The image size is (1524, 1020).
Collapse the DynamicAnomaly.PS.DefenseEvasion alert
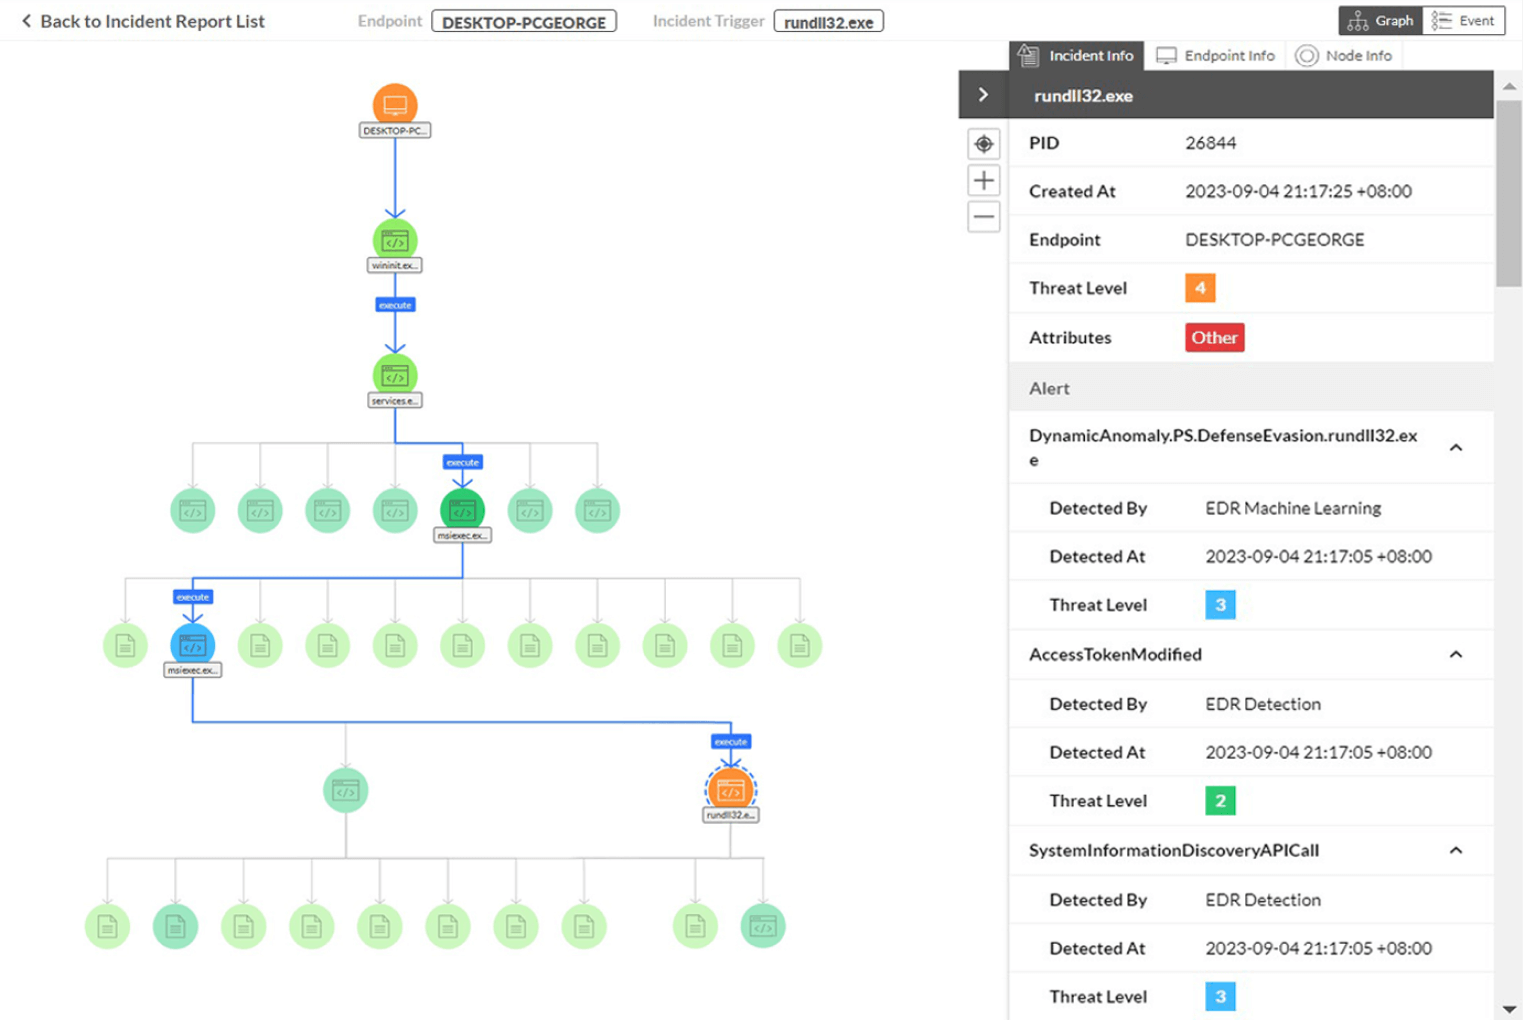1456,448
